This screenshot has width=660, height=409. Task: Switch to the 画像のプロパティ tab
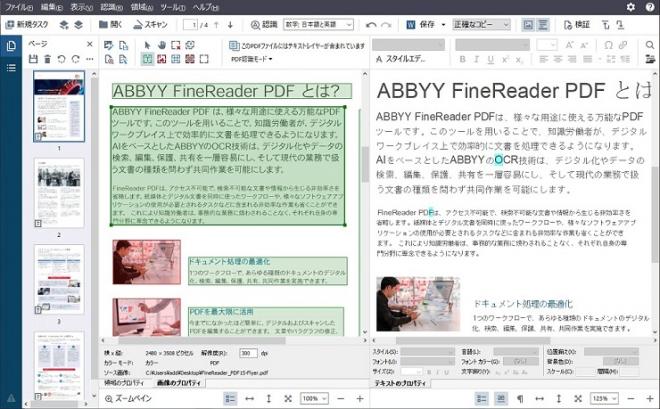click(x=179, y=383)
